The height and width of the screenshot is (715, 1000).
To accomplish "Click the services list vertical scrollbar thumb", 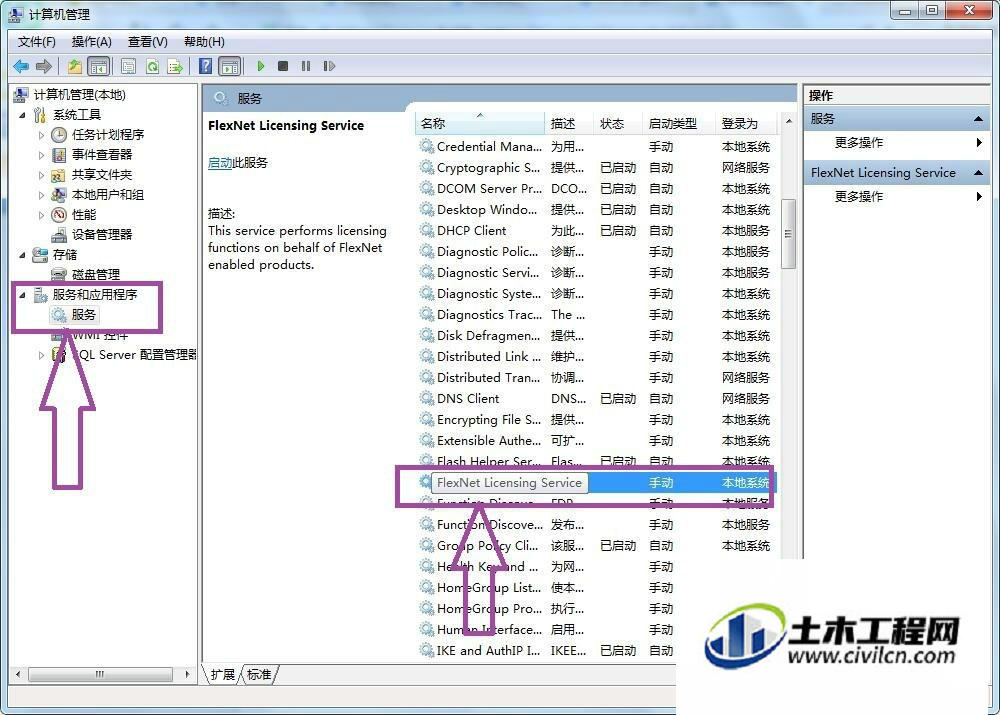I will [x=788, y=233].
